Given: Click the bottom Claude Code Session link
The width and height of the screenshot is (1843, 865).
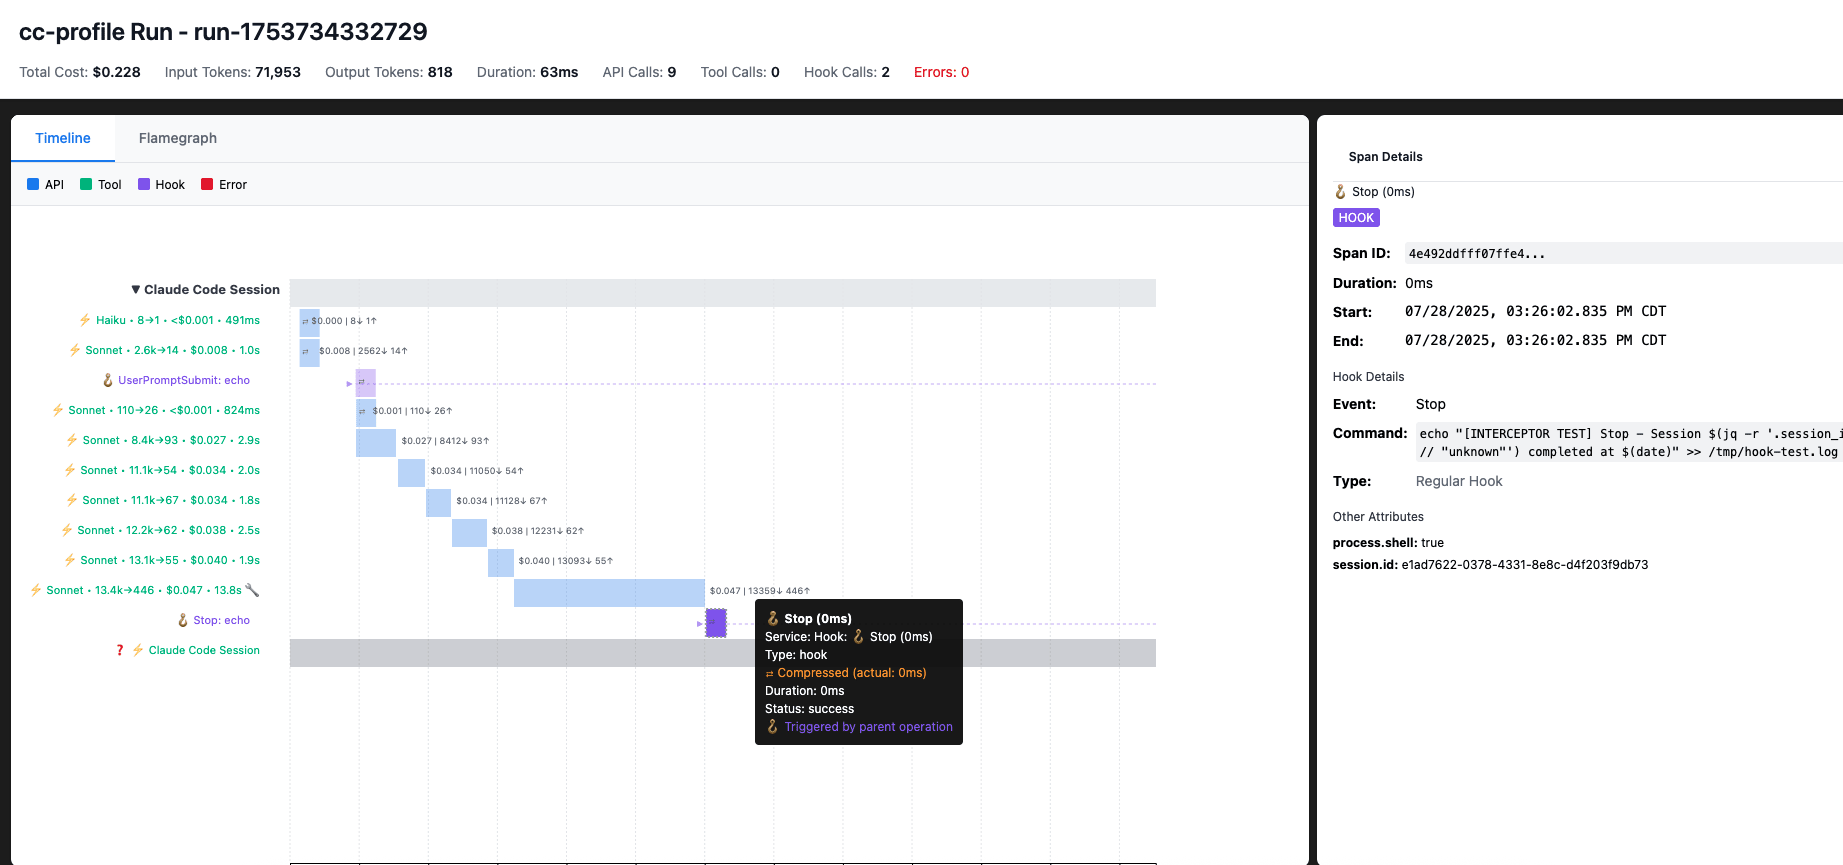Looking at the screenshot, I should coord(204,650).
